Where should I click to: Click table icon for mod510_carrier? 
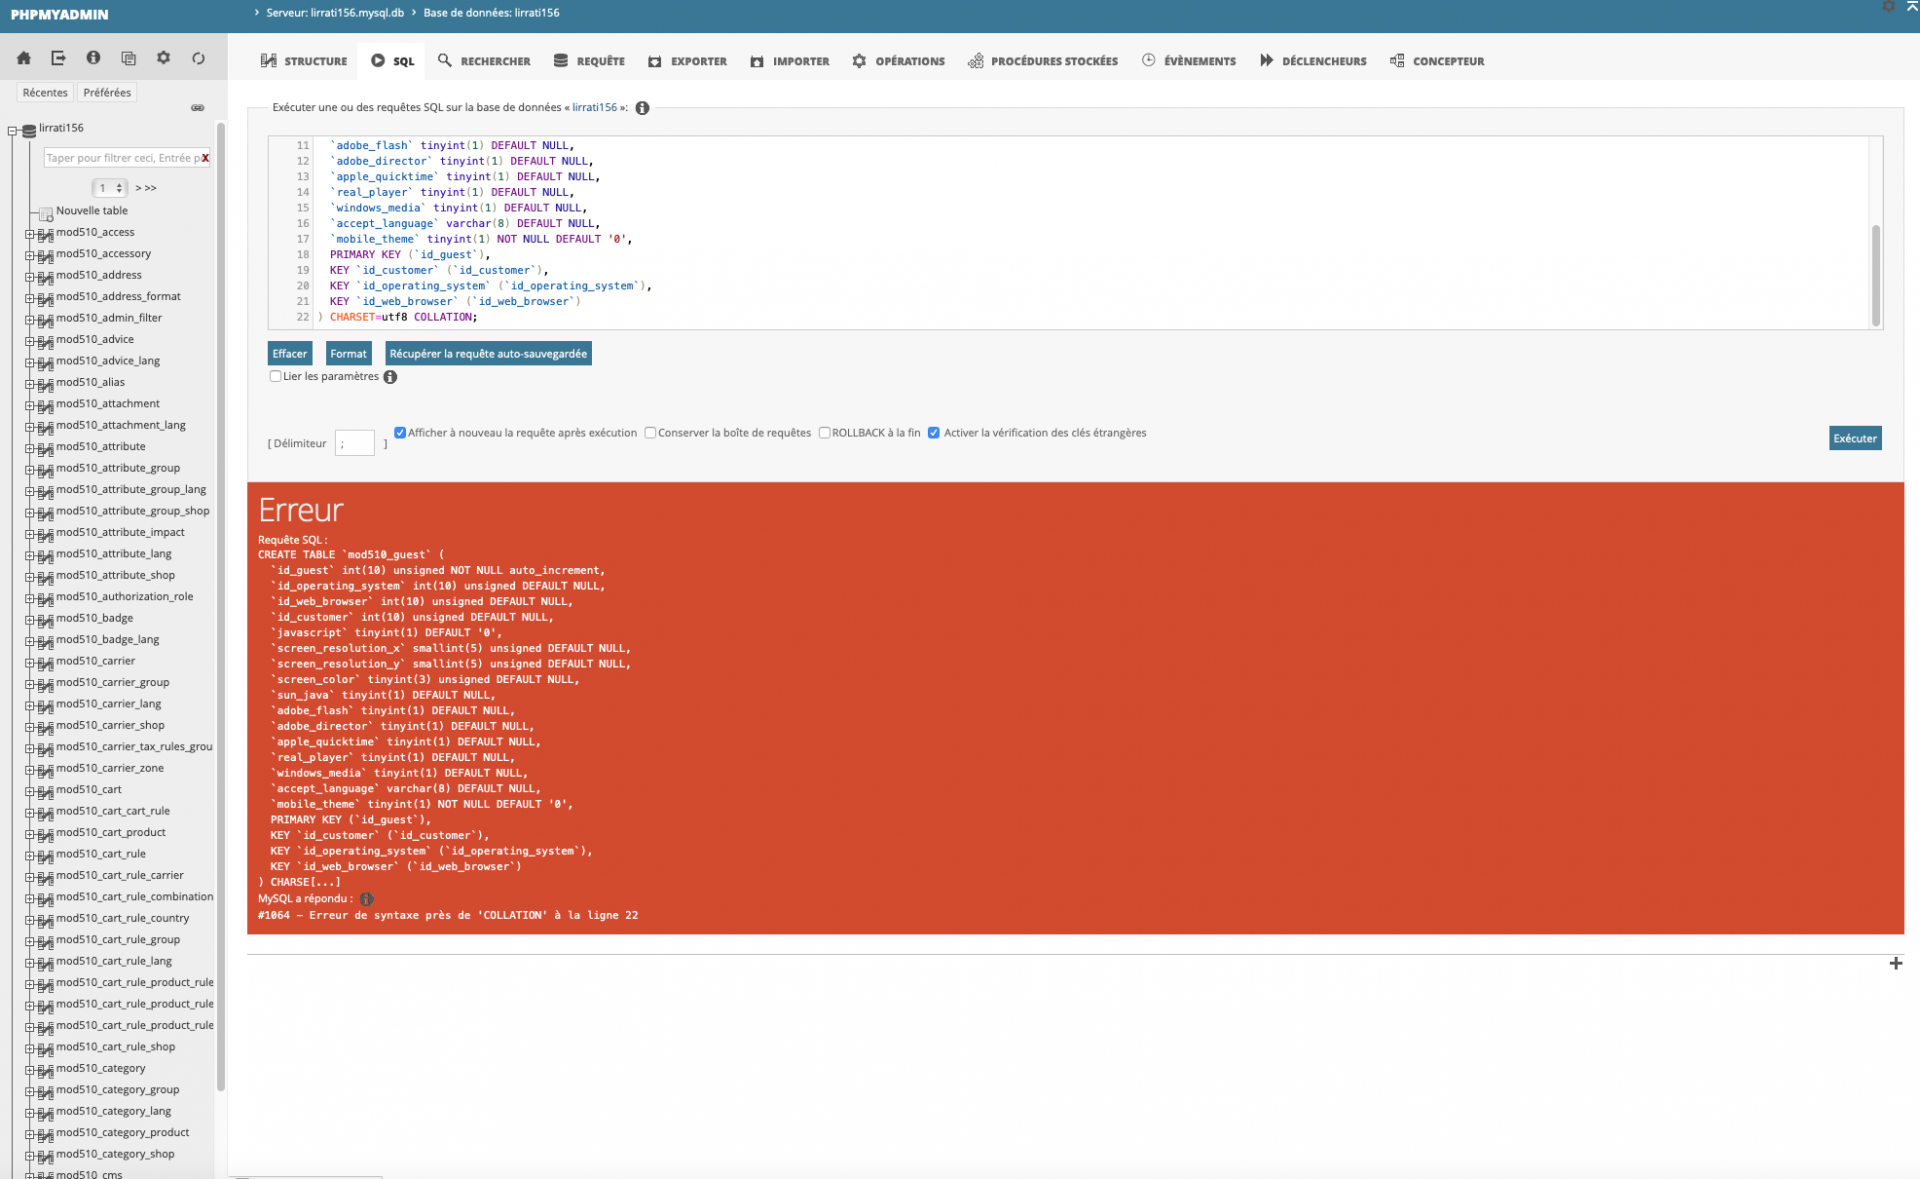pos(45,663)
